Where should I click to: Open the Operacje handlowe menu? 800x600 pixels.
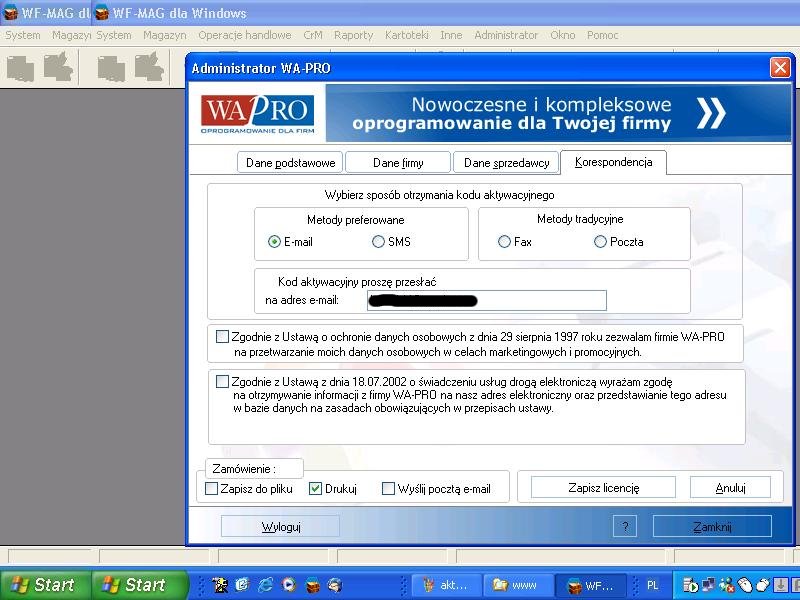coord(244,35)
